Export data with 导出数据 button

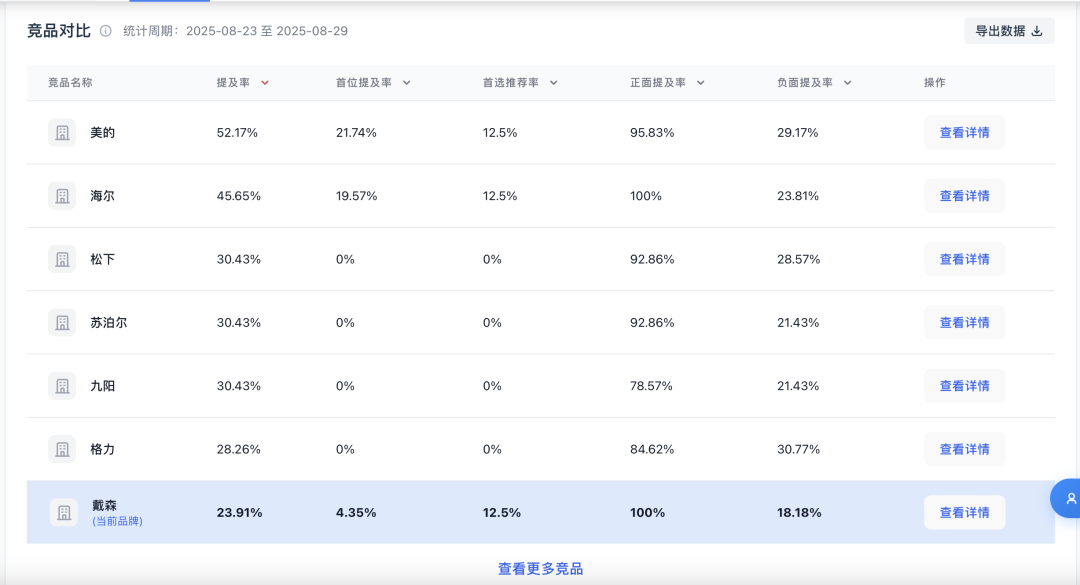(1009, 31)
